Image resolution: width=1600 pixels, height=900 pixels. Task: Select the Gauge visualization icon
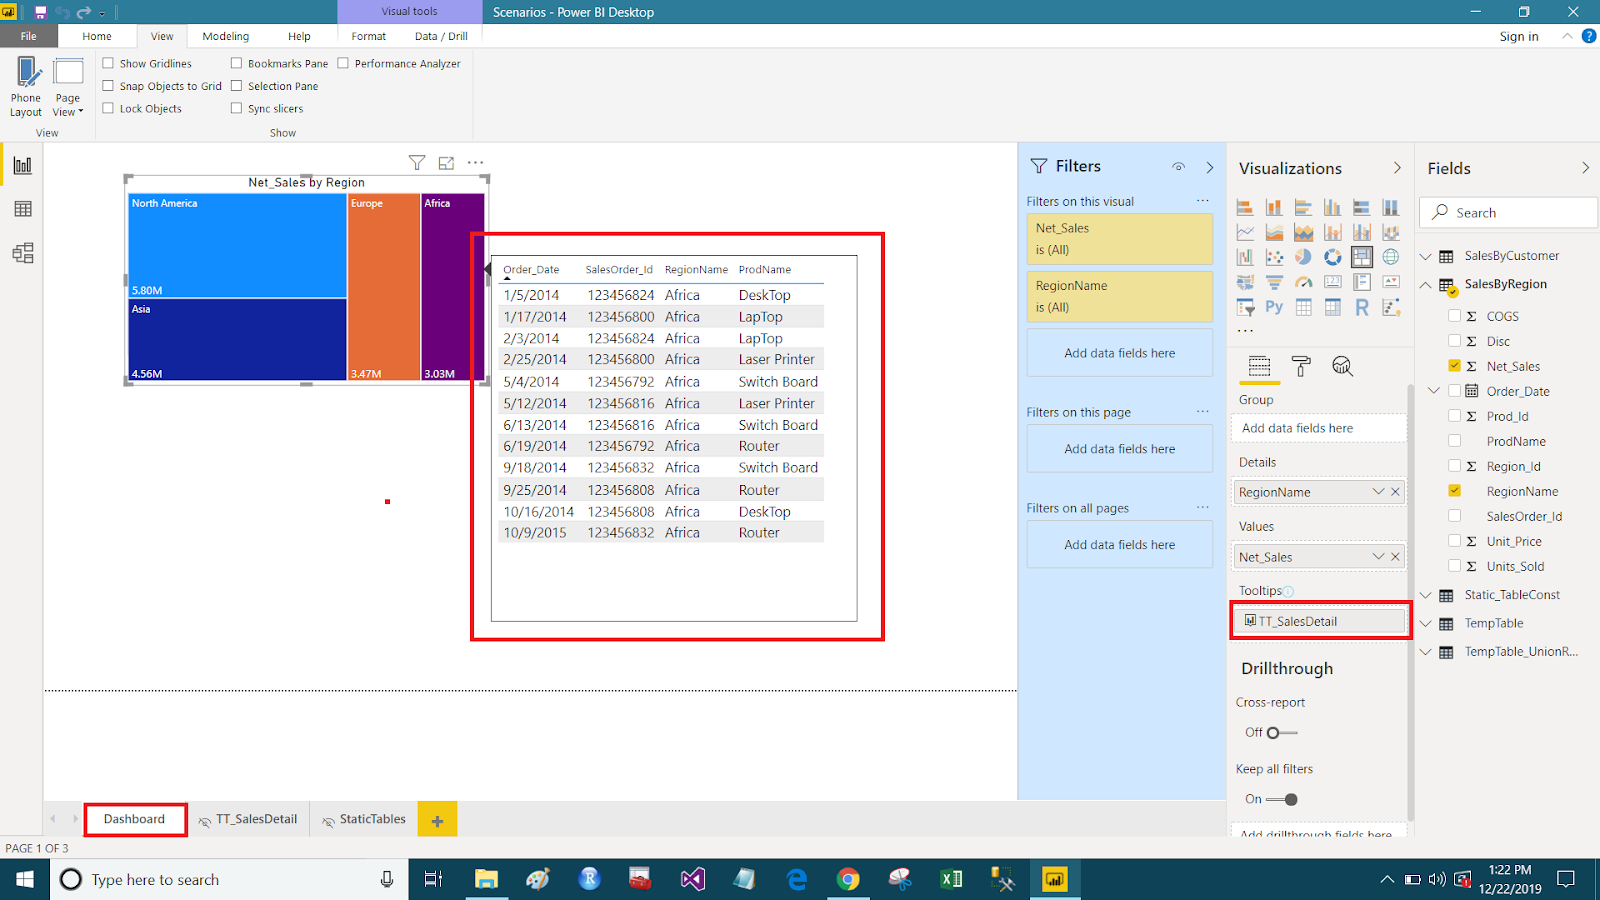(x=1303, y=282)
